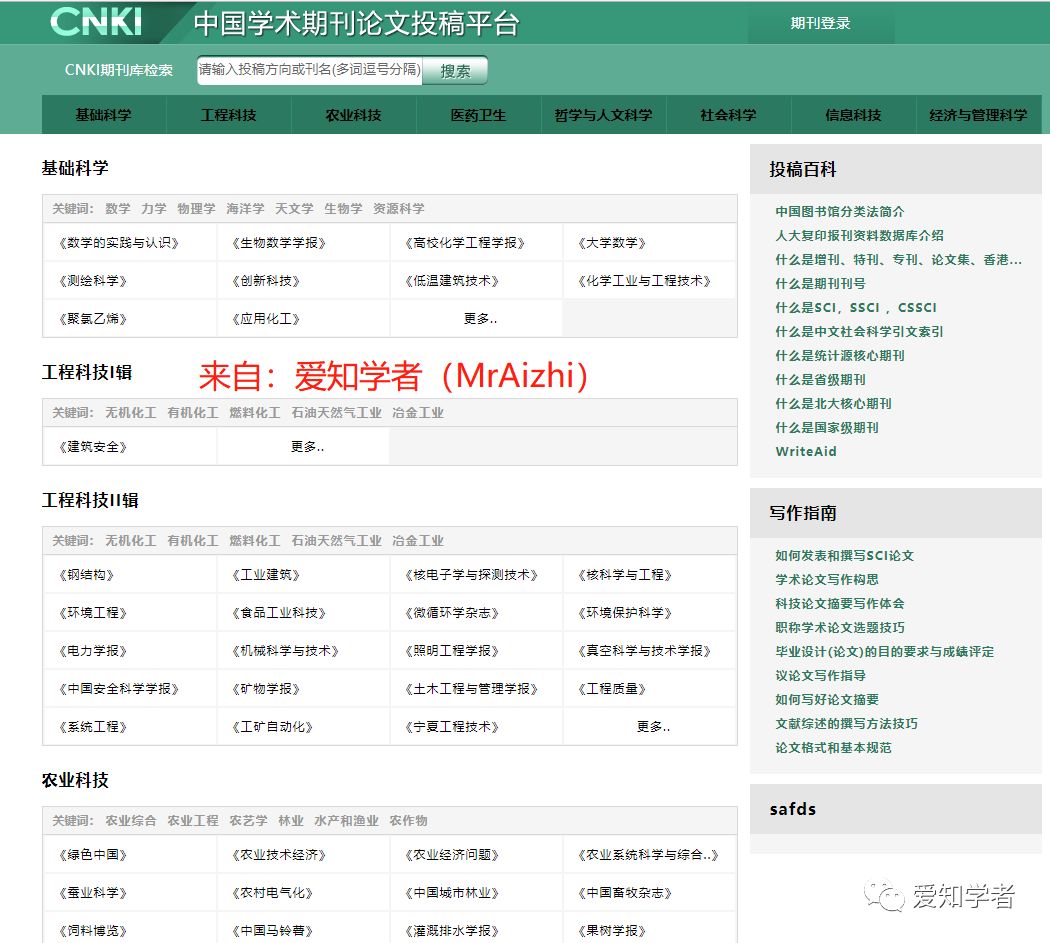
Task: Open journal 《应用化工》
Action: (x=266, y=319)
